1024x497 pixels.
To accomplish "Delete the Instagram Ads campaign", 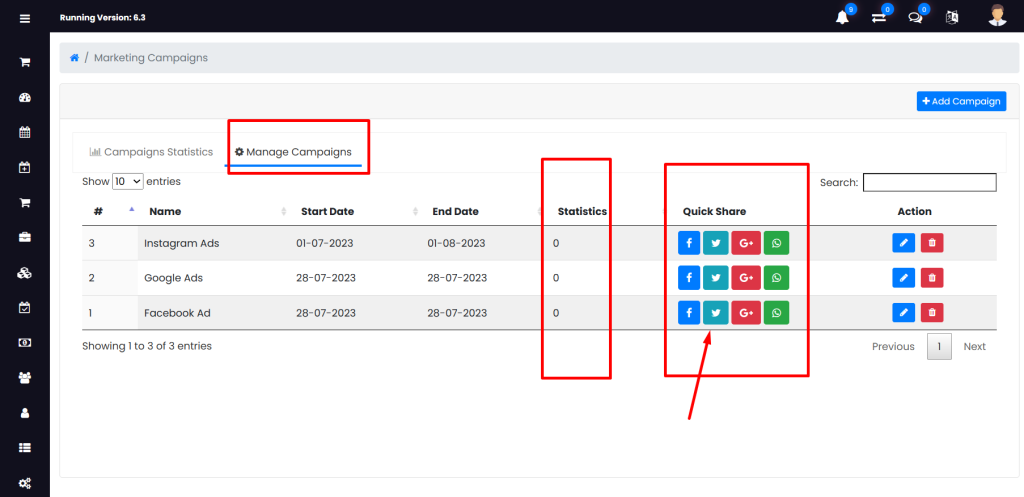I will (932, 243).
